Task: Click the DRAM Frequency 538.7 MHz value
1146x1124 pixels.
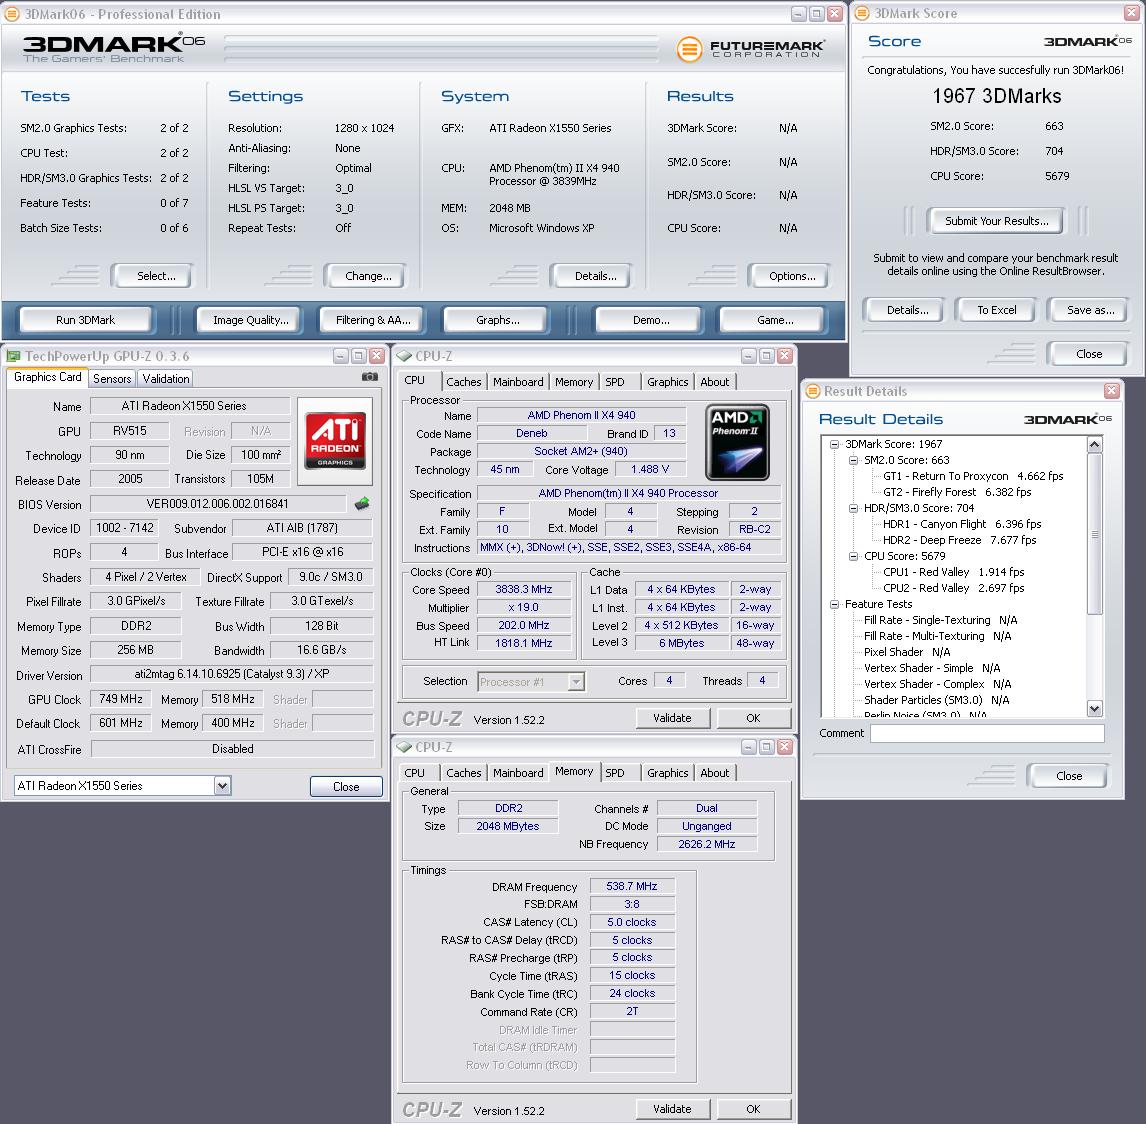Action: click(631, 886)
